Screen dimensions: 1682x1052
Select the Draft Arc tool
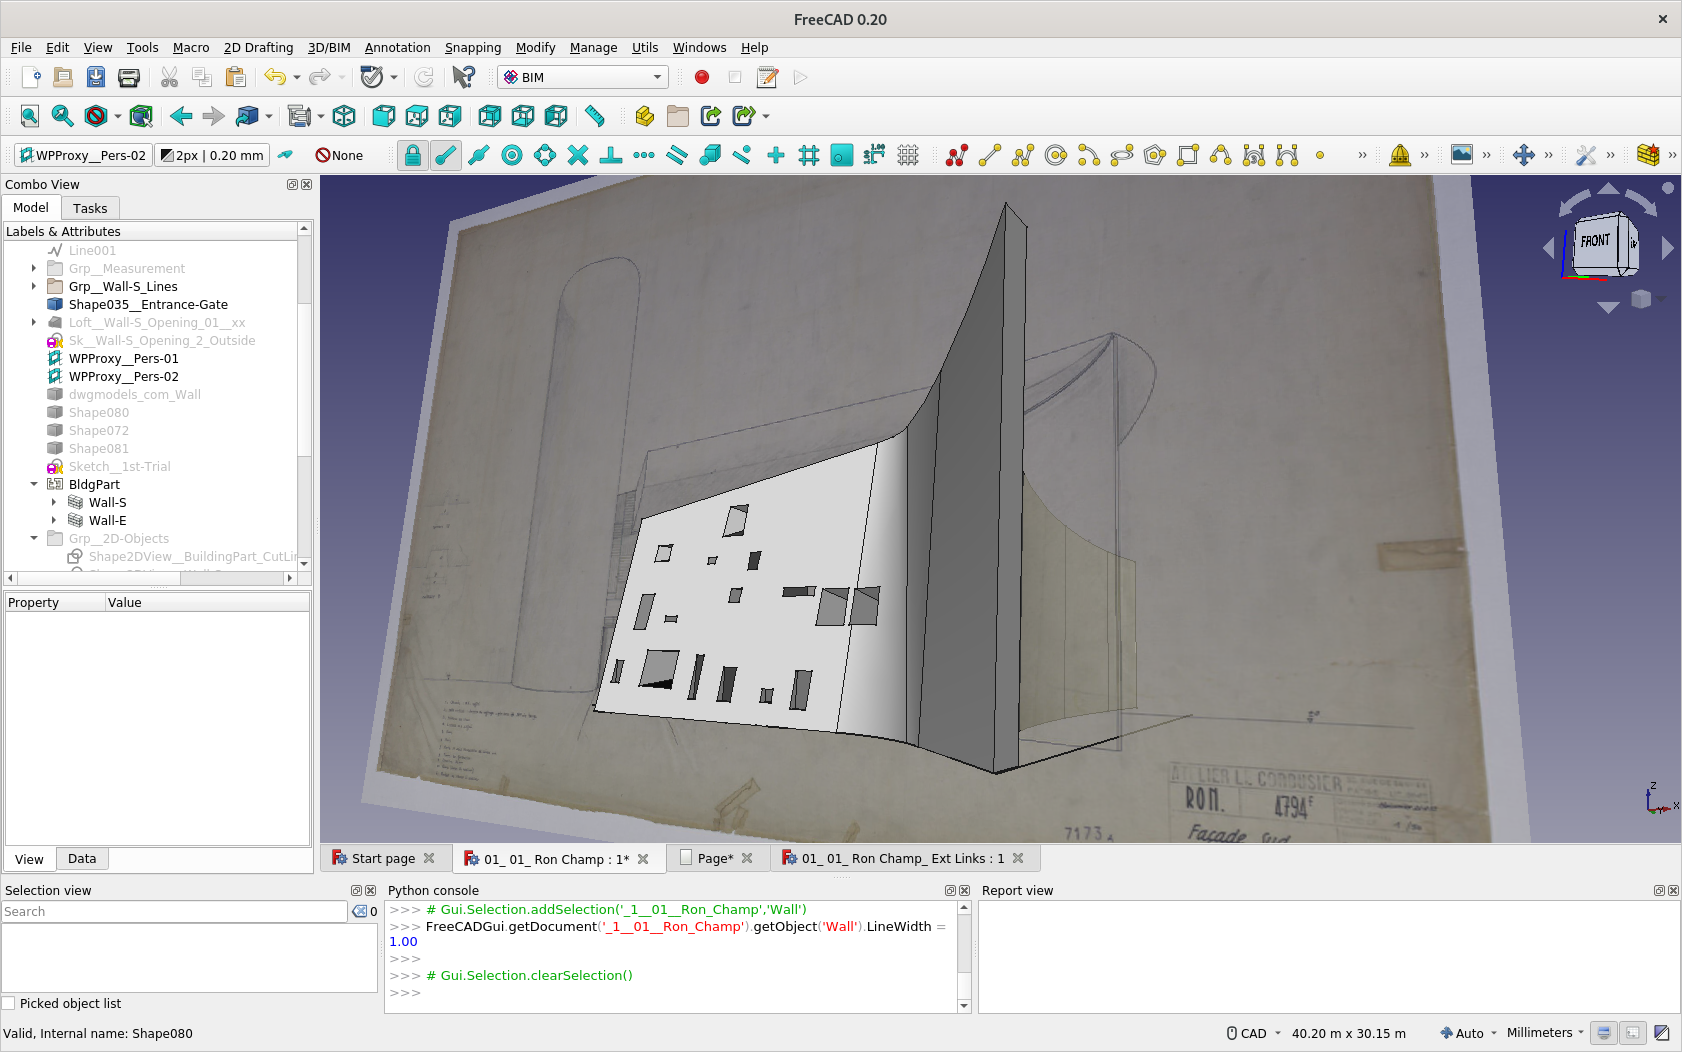point(1089,155)
